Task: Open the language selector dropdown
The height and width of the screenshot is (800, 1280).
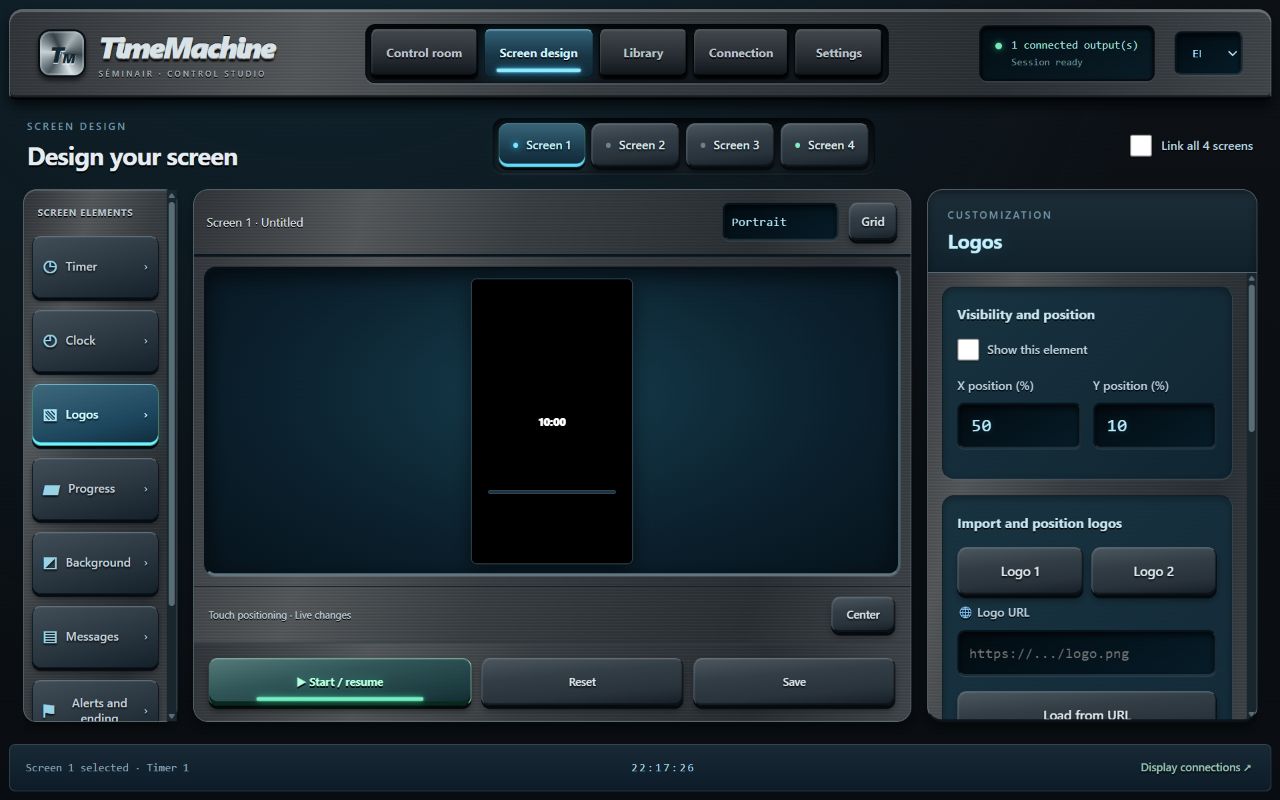Action: [x=1208, y=53]
